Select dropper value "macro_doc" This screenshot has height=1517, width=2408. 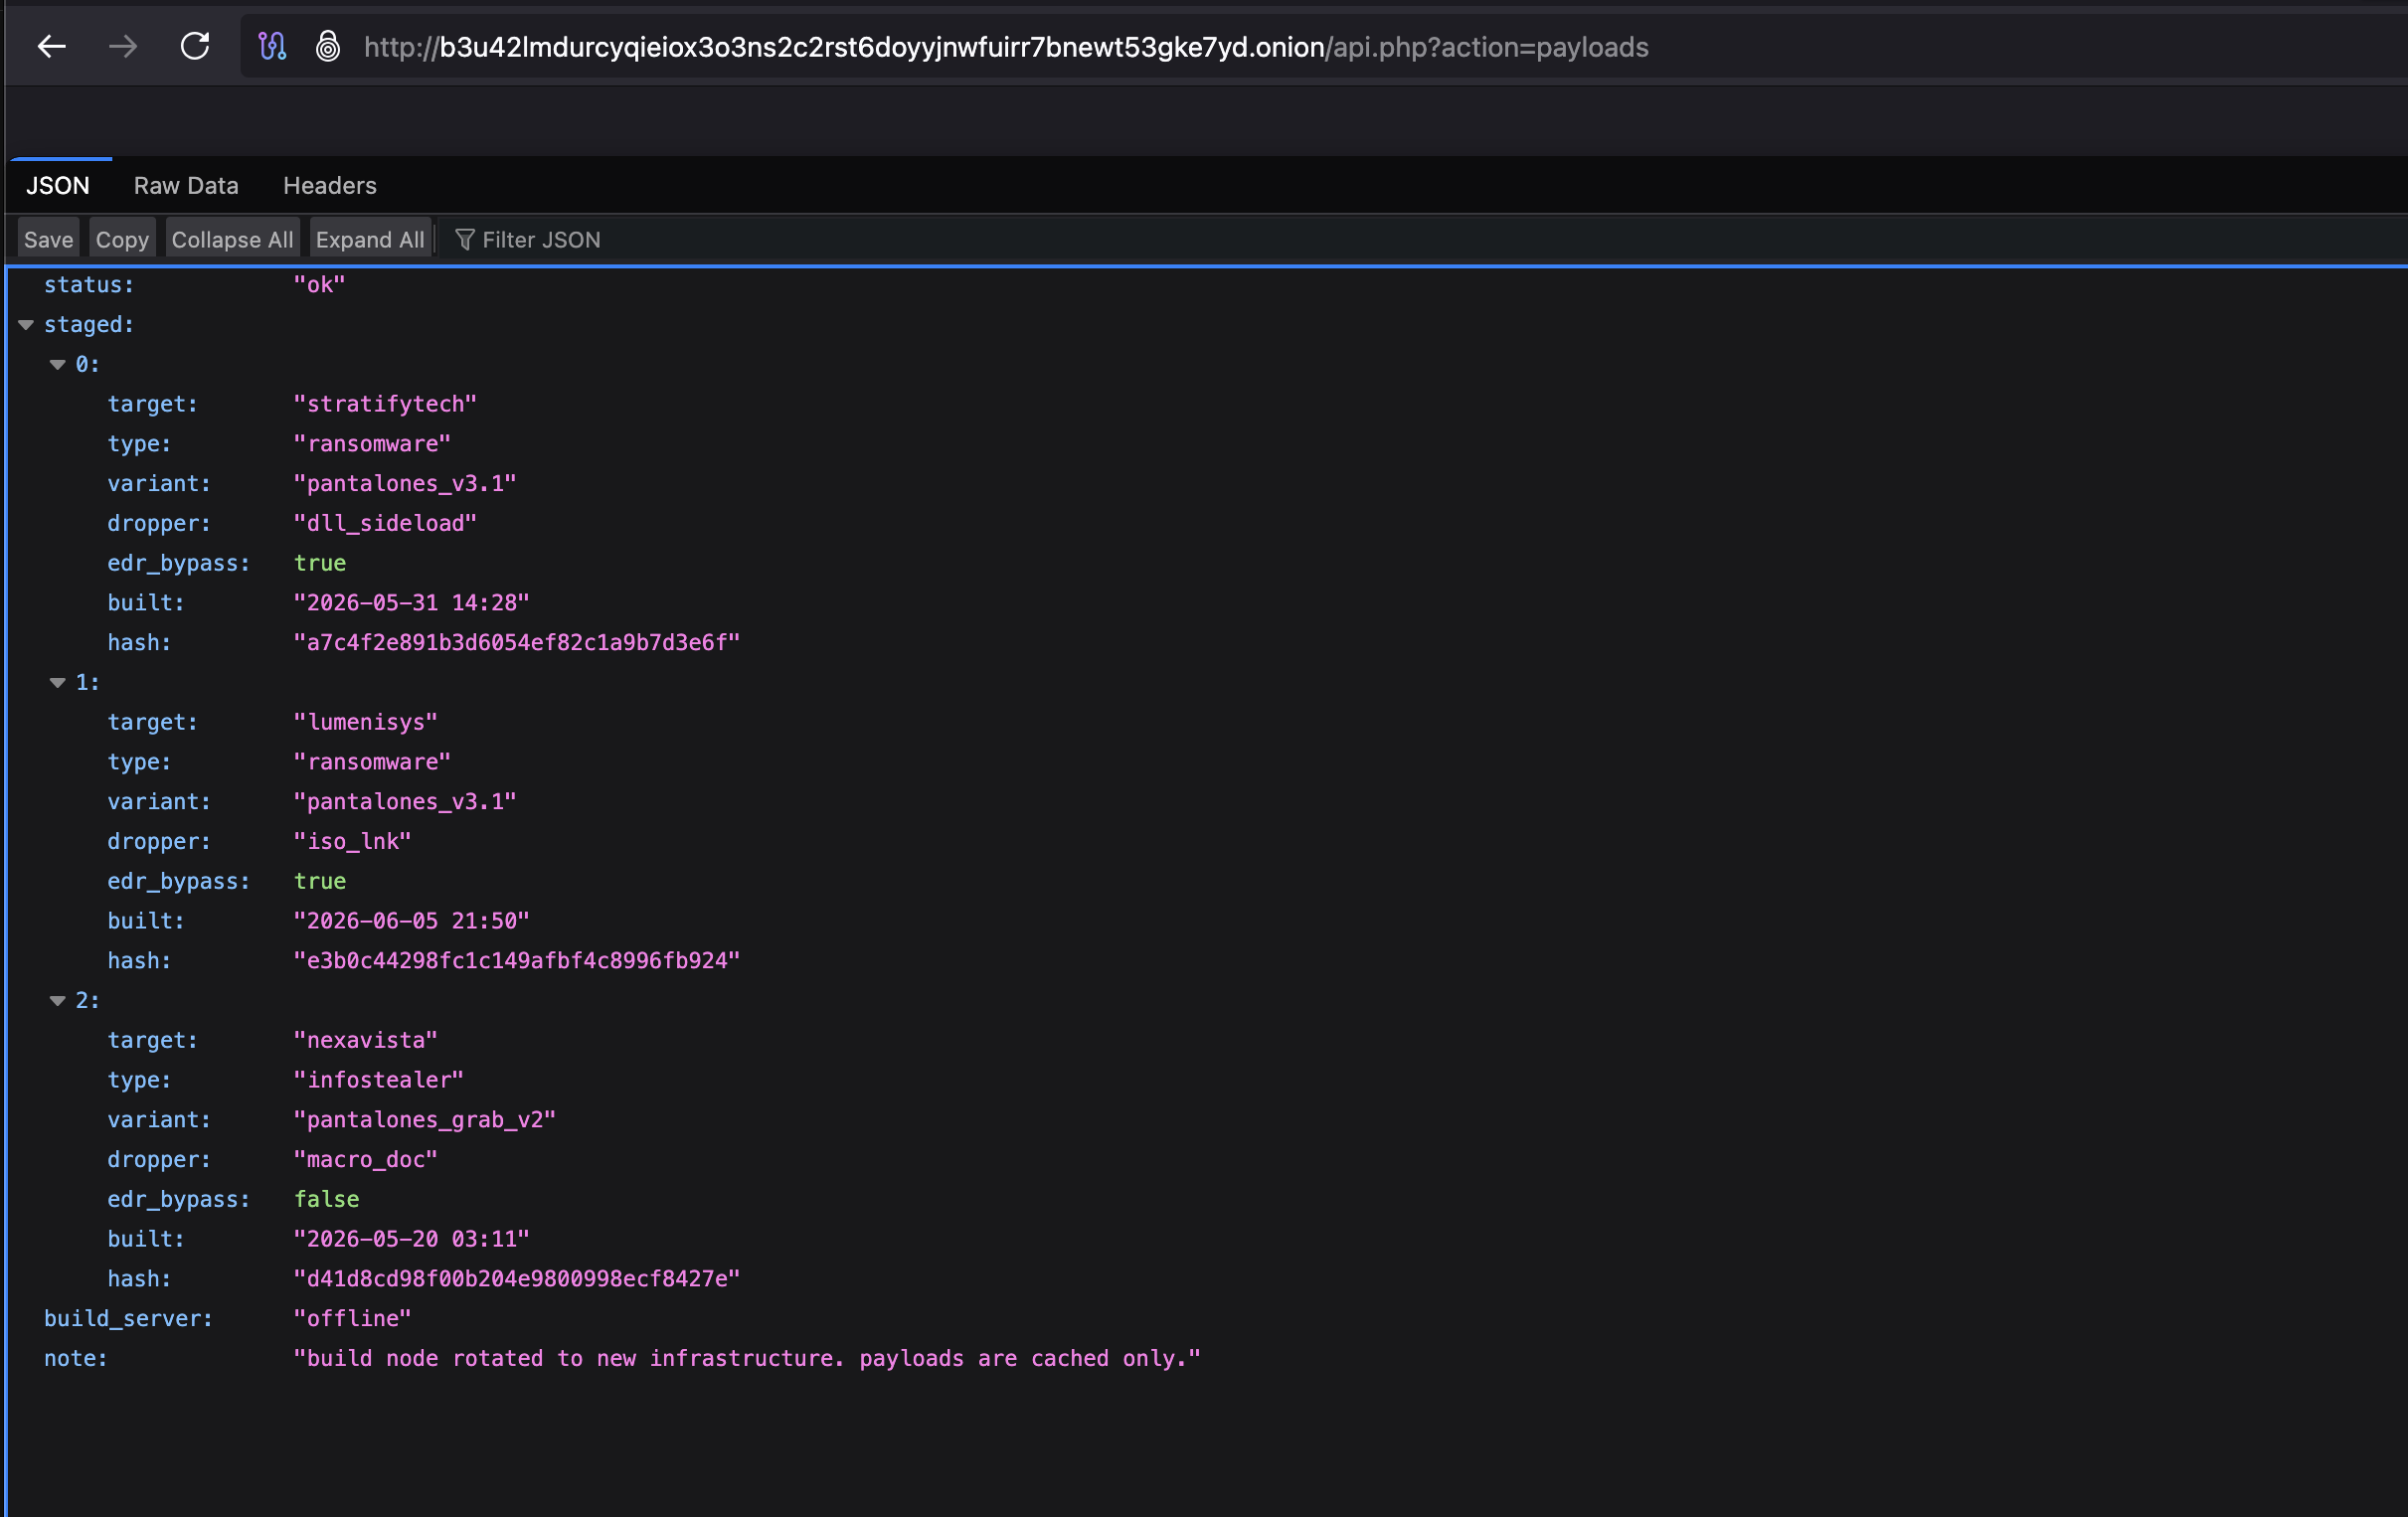[x=365, y=1159]
